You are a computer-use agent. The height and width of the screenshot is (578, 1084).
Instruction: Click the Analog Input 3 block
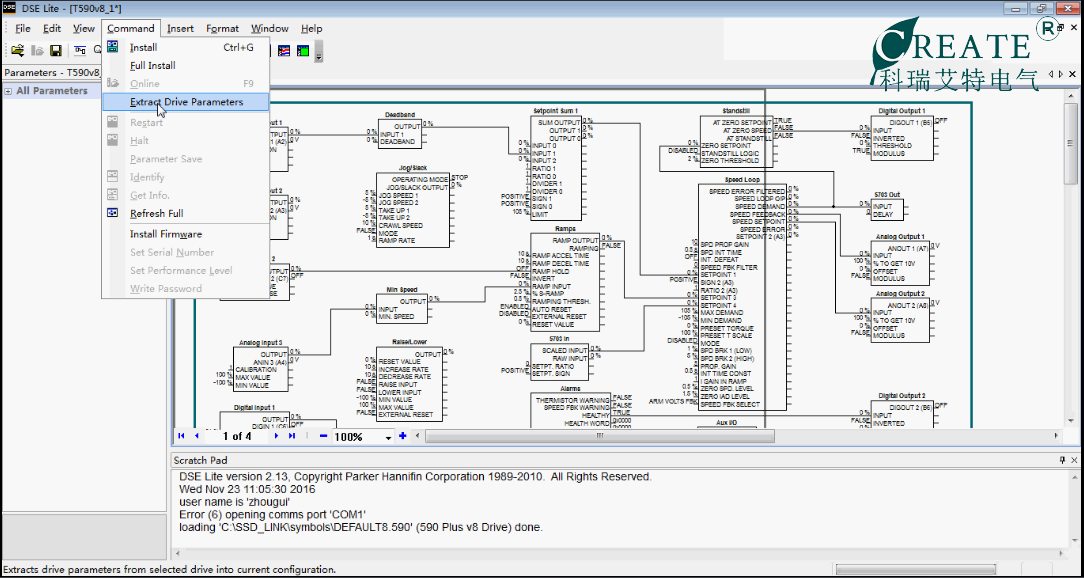(x=261, y=370)
